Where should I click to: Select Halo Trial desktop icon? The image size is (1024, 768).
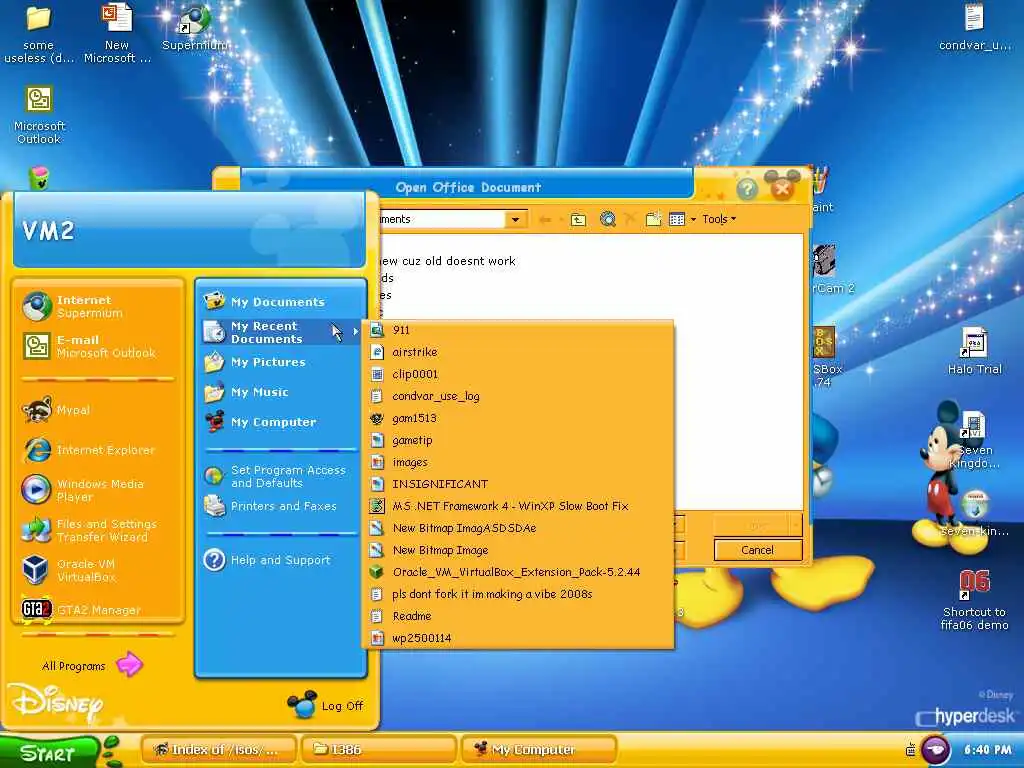pyautogui.click(x=974, y=351)
